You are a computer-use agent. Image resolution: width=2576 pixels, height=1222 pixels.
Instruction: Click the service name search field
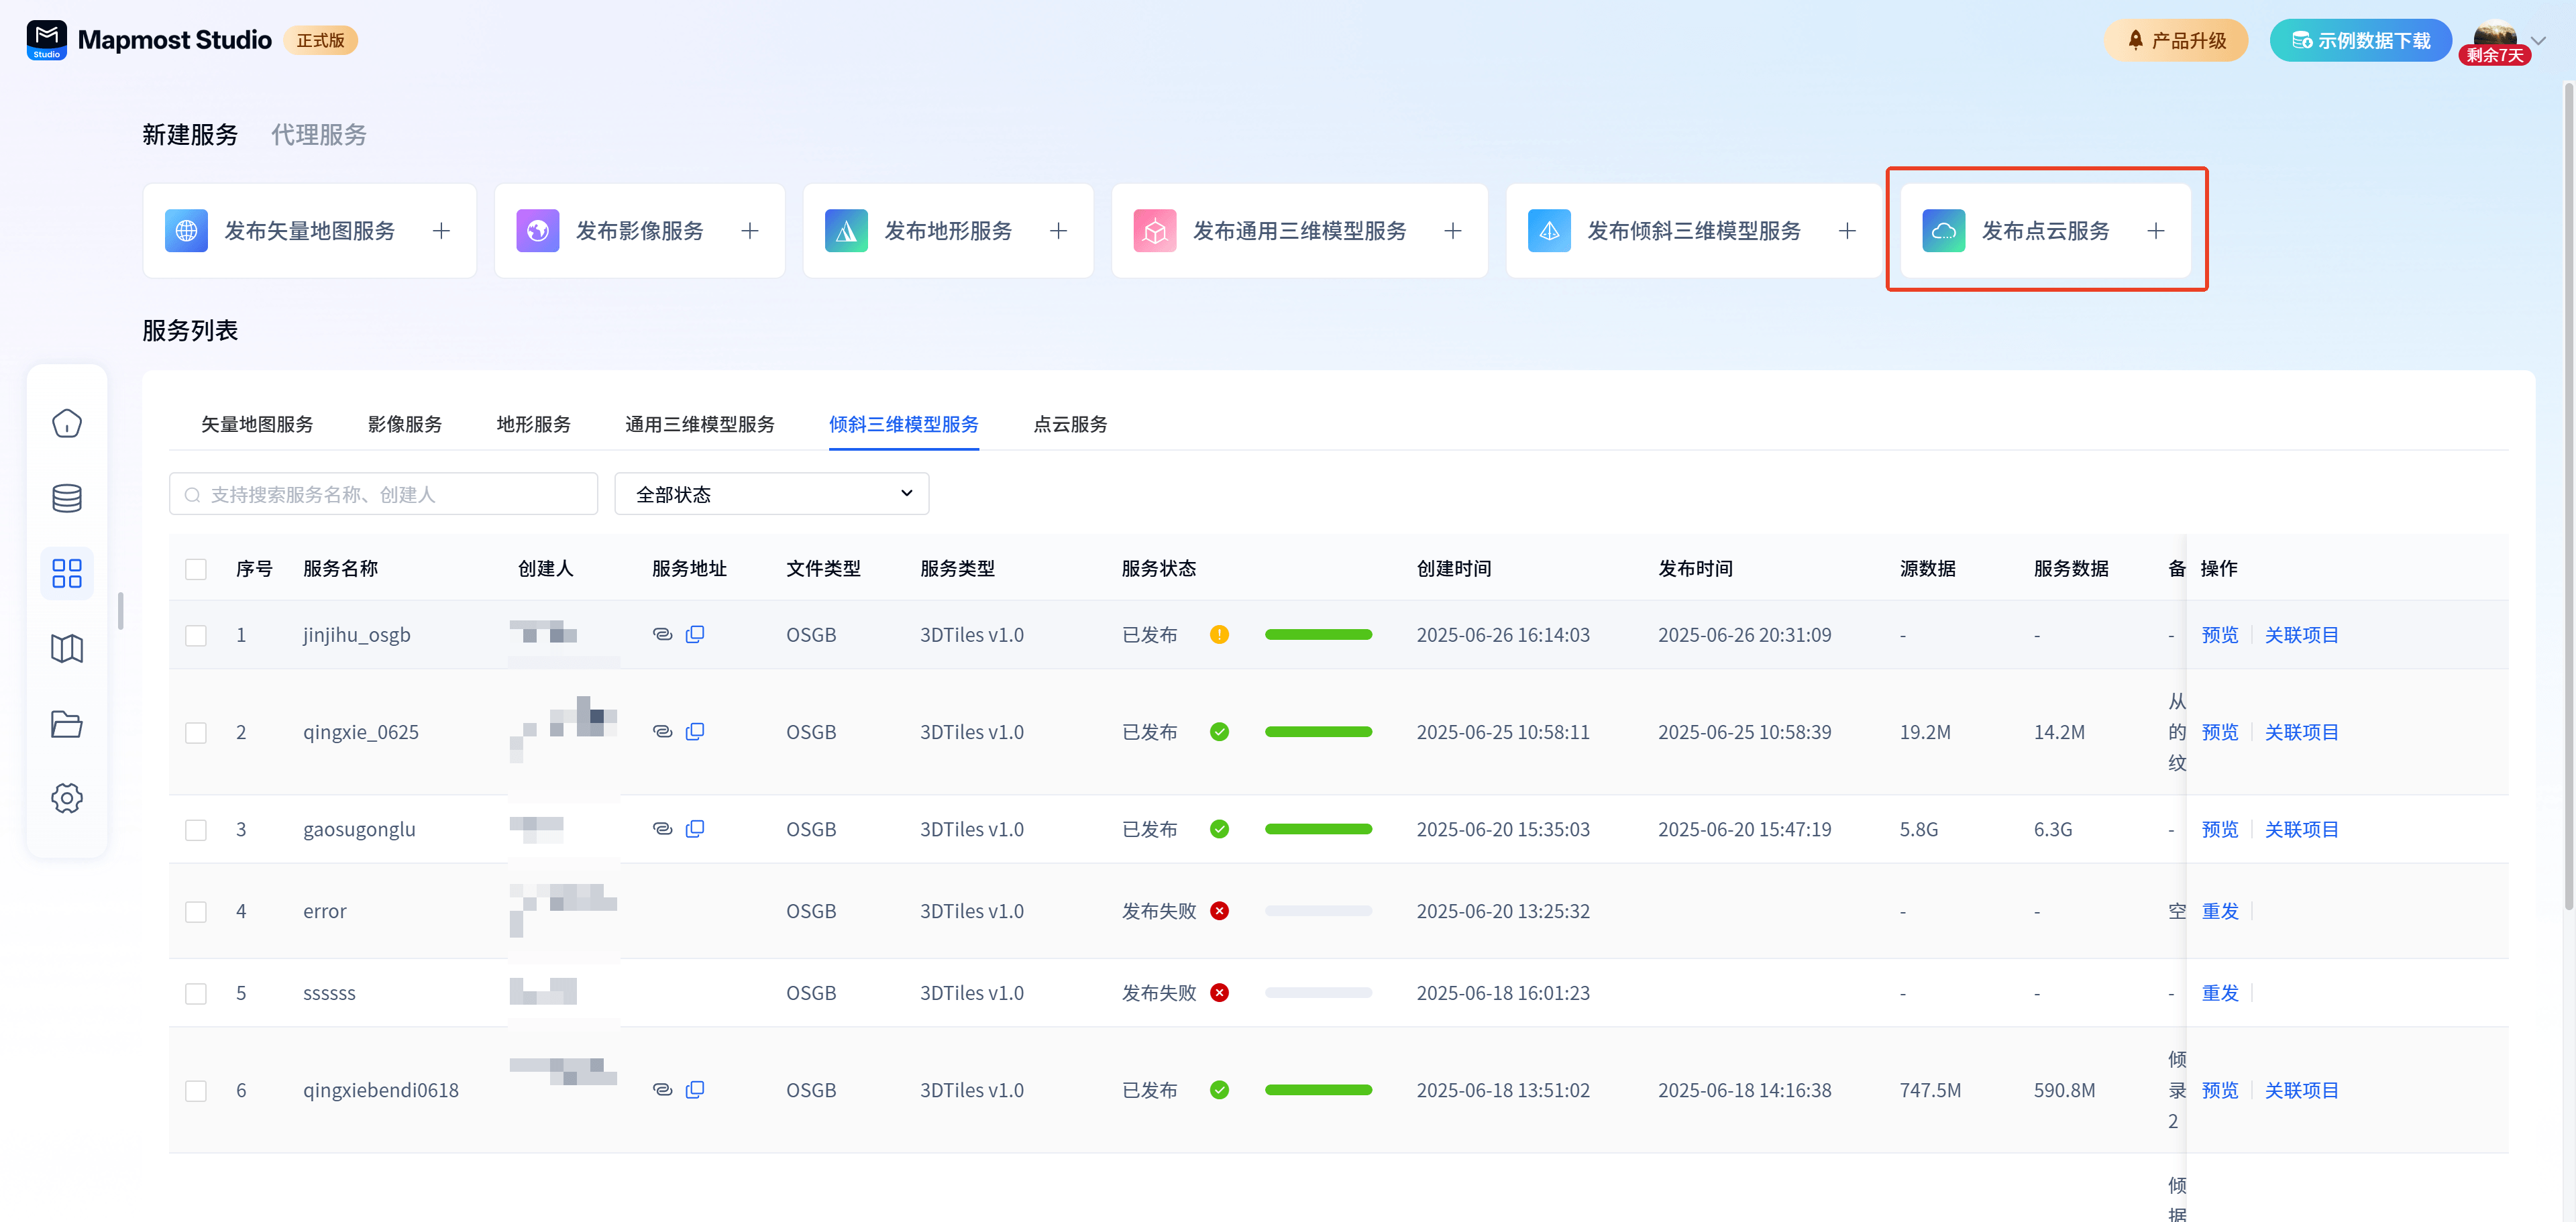(x=384, y=494)
